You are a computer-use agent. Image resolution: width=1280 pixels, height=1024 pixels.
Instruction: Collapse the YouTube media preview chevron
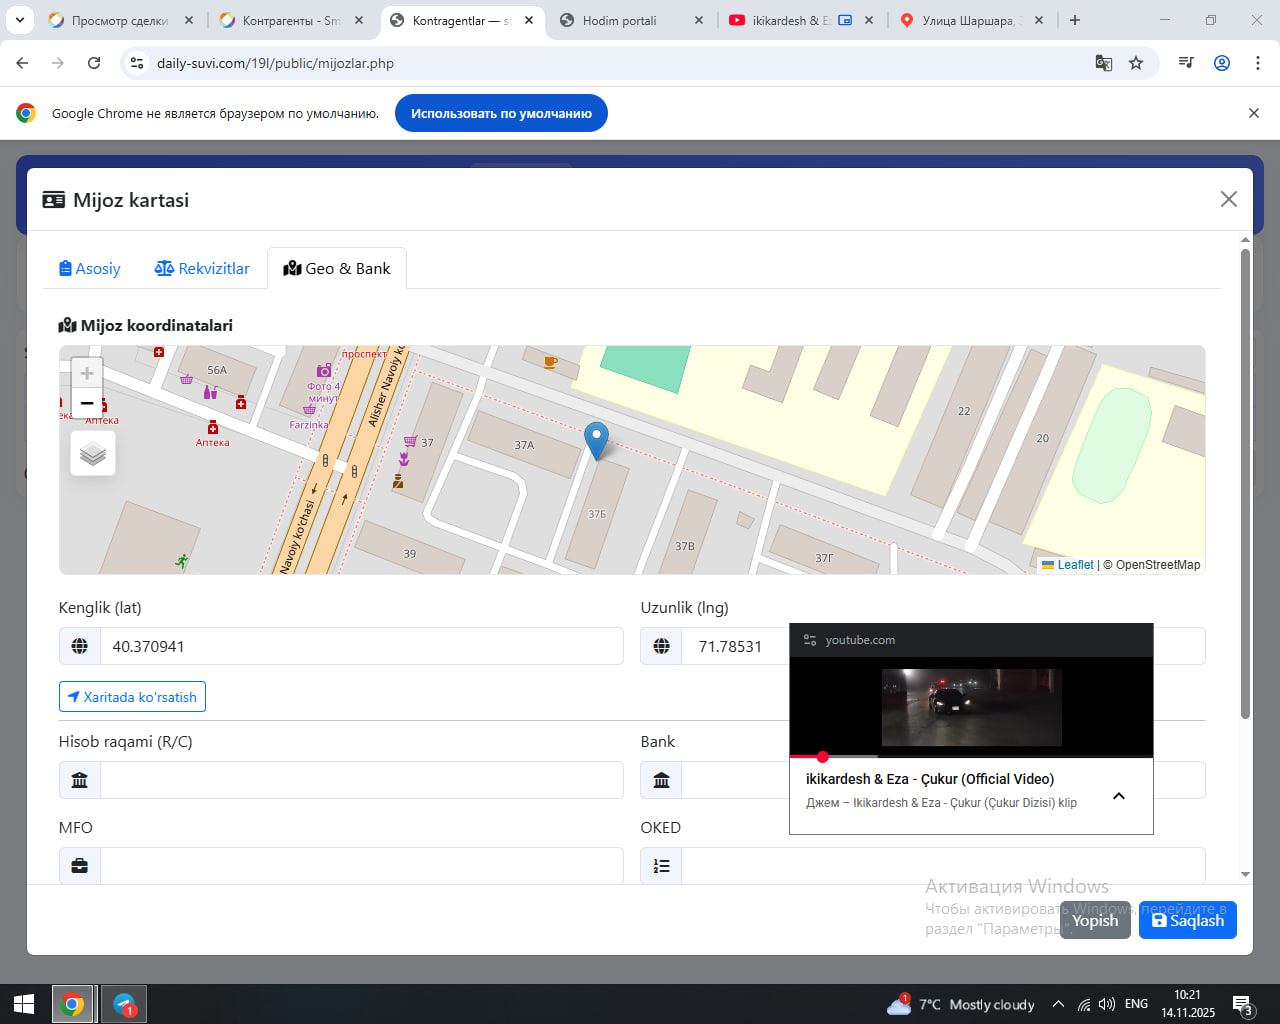tap(1119, 796)
